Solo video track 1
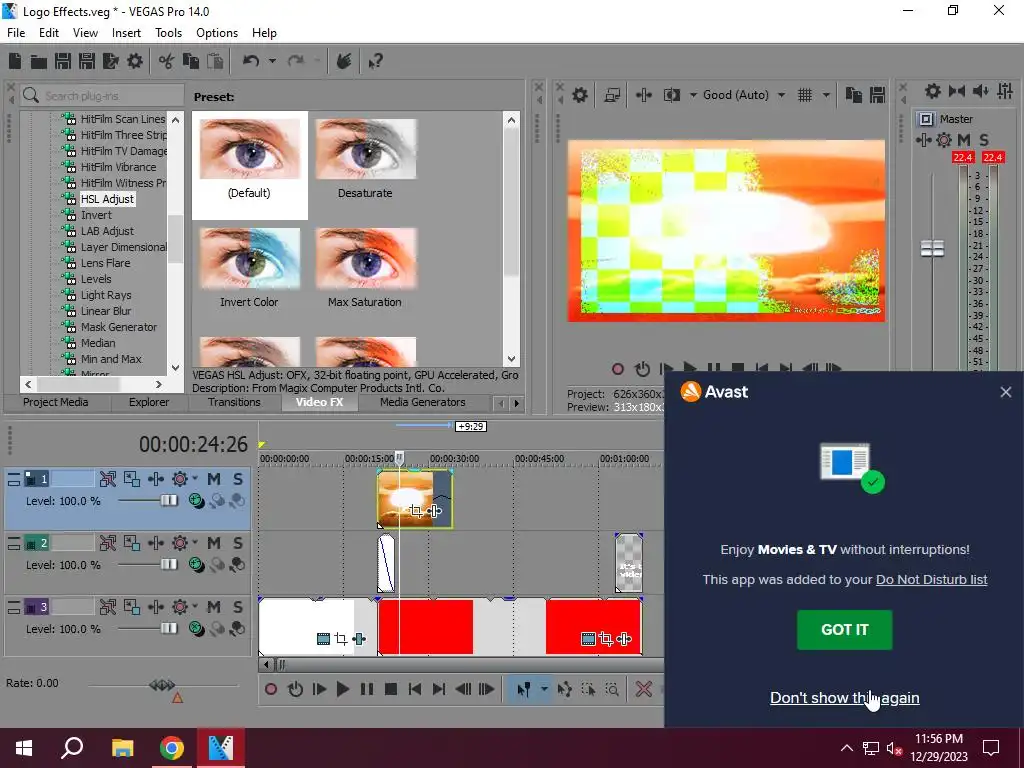Viewport: 1024px width, 768px height. [x=238, y=479]
